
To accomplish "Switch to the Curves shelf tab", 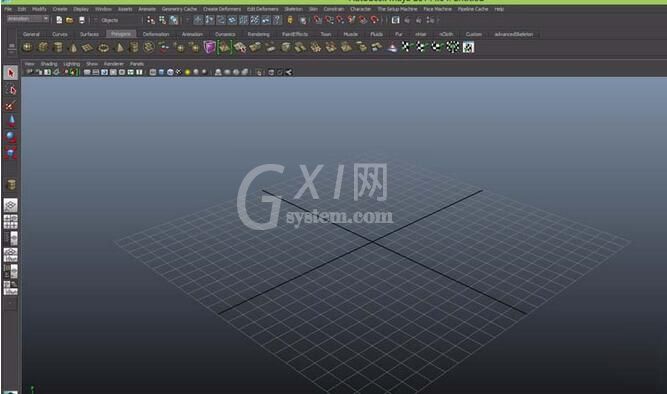I will pos(60,34).
